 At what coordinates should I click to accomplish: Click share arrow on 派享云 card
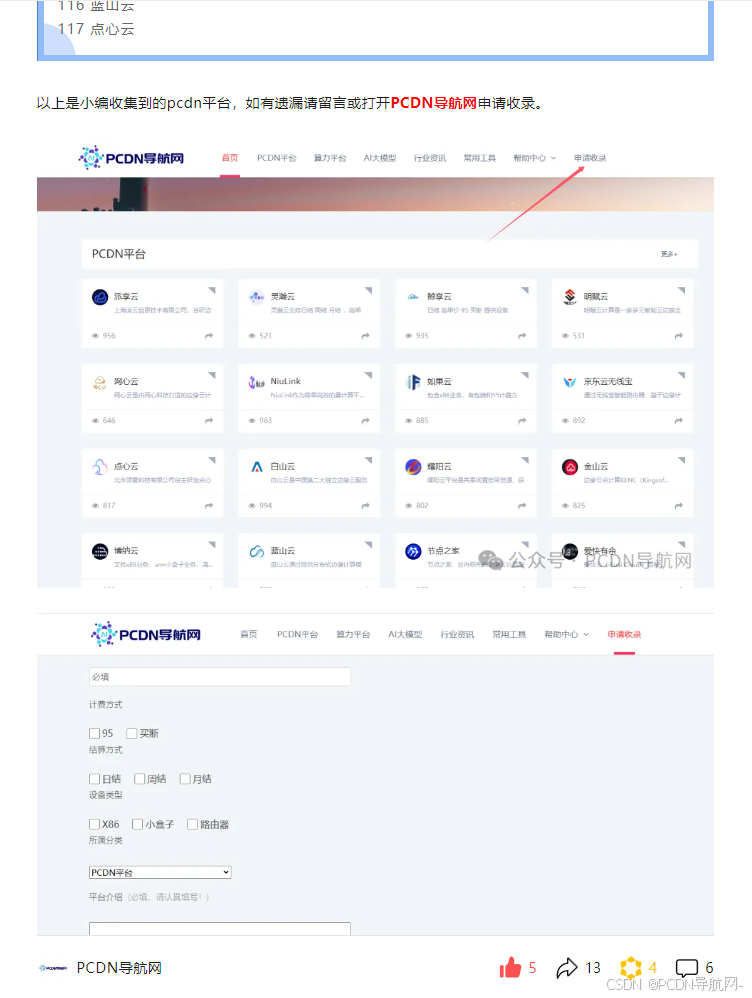coord(209,335)
